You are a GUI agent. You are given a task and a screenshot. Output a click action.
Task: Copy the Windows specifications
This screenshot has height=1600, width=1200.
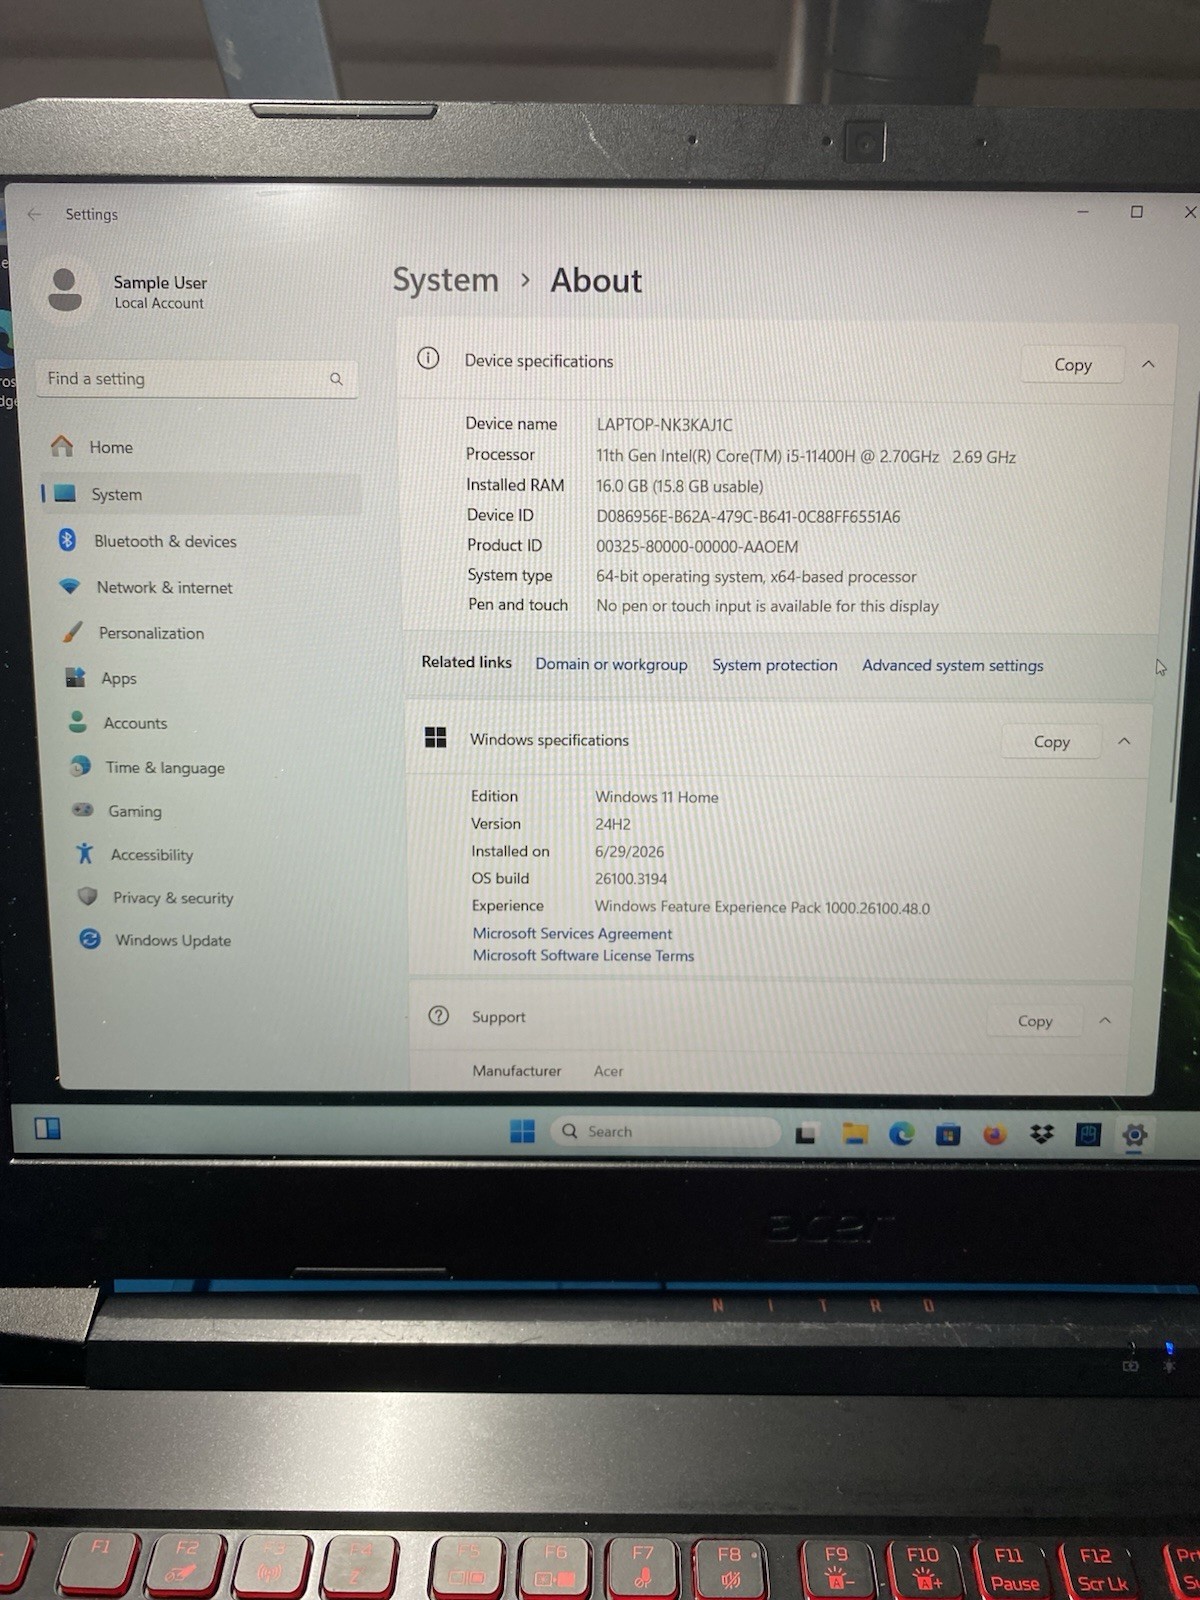(x=1052, y=741)
